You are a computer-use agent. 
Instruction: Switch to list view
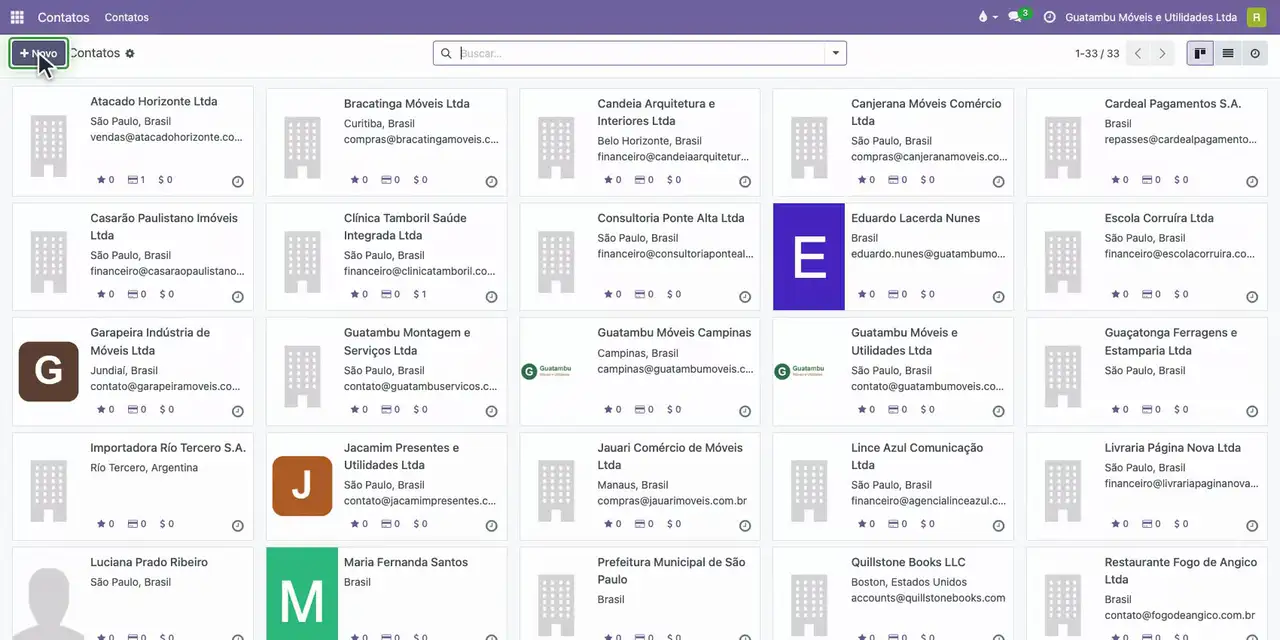[x=1228, y=53]
